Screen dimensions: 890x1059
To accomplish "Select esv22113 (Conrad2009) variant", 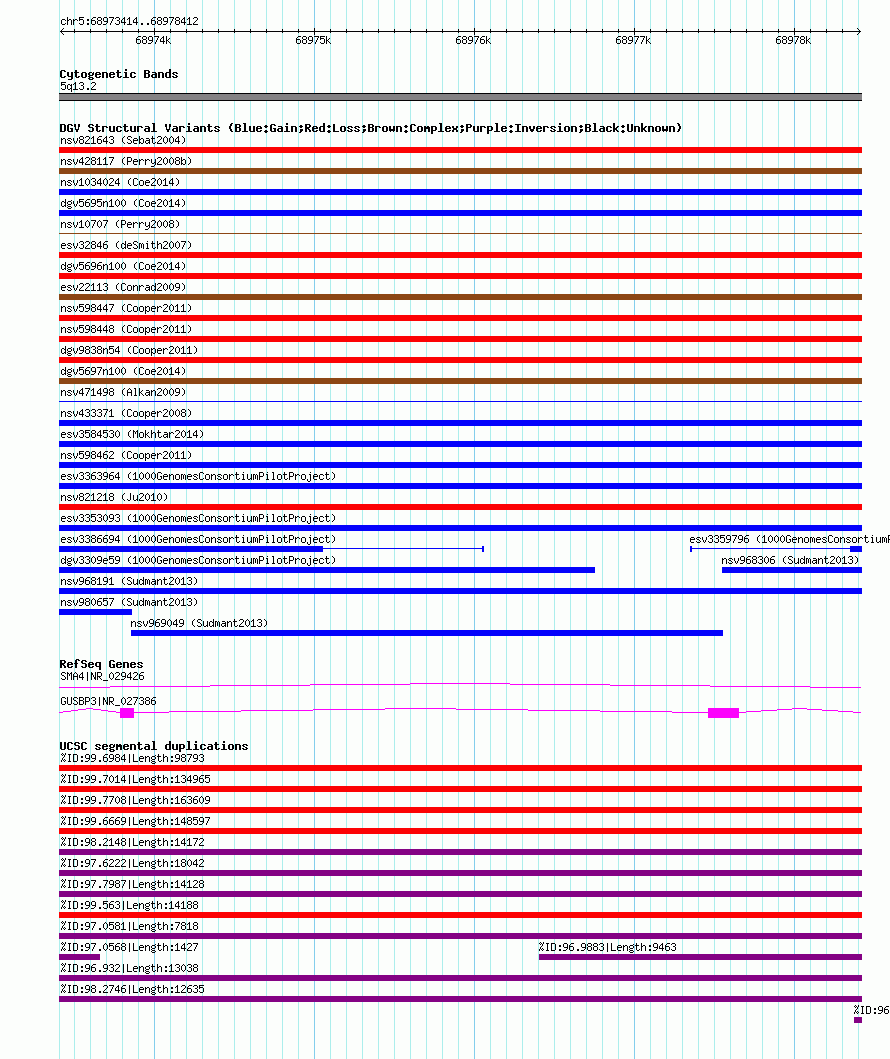I will pos(123,287).
